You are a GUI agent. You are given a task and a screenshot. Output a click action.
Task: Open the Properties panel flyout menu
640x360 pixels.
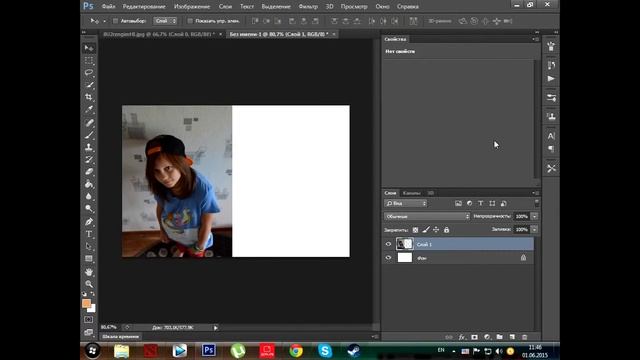535,39
